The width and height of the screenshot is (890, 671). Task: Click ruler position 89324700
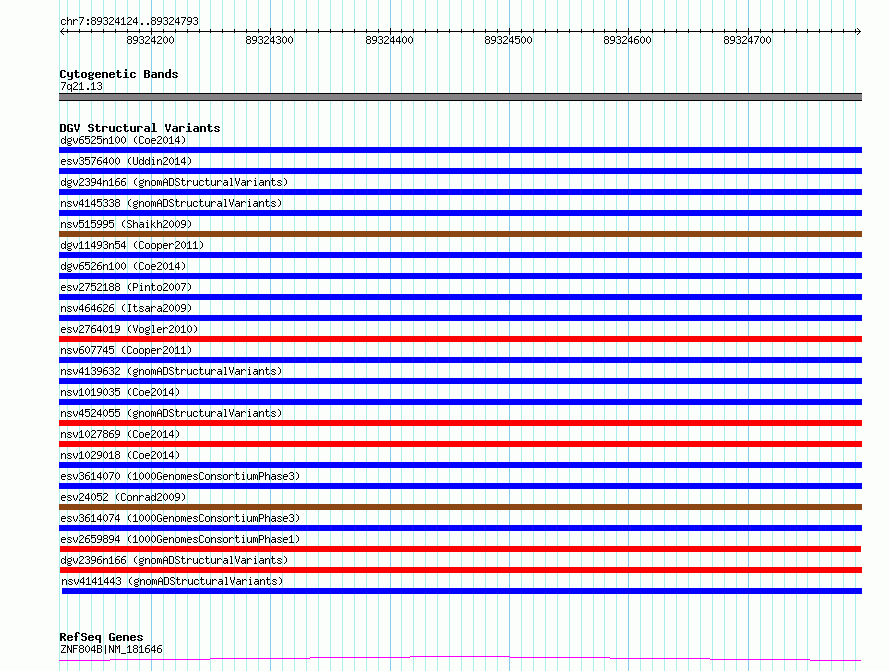(x=748, y=40)
